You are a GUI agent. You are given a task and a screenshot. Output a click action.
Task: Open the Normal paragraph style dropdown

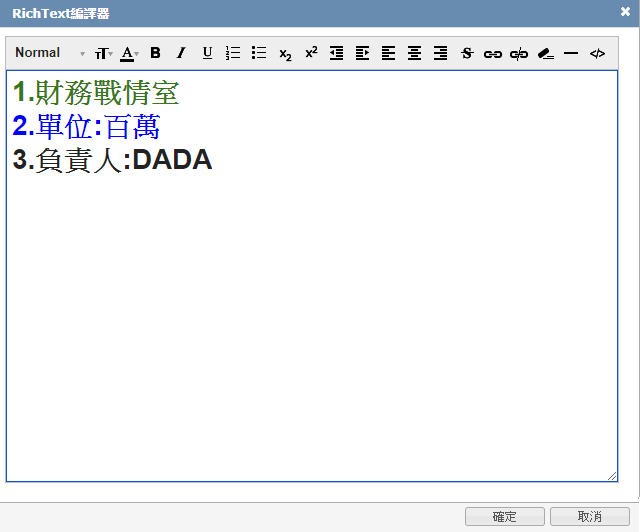pyautogui.click(x=50, y=53)
